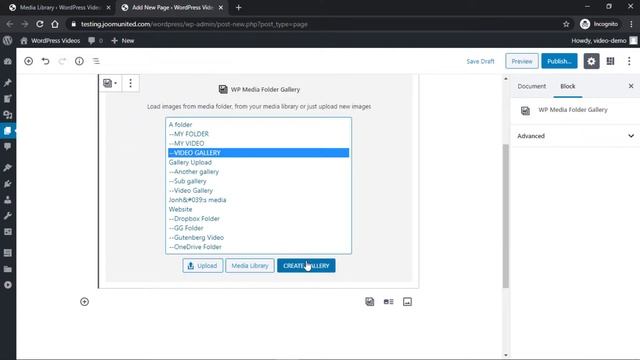Image resolution: width=640 pixels, height=360 pixels.
Task: Open Dashboard icon in admin sidebar
Action: [8, 61]
